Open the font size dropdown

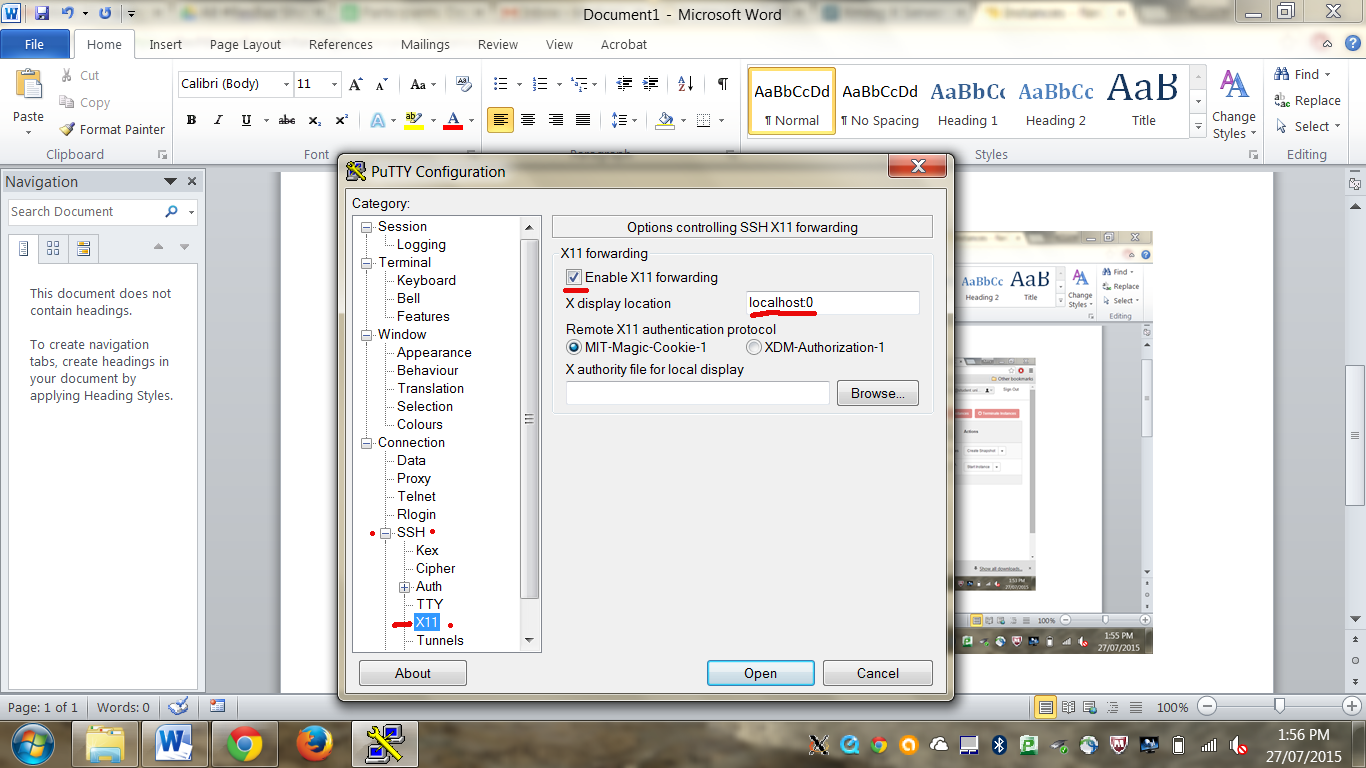pos(335,84)
